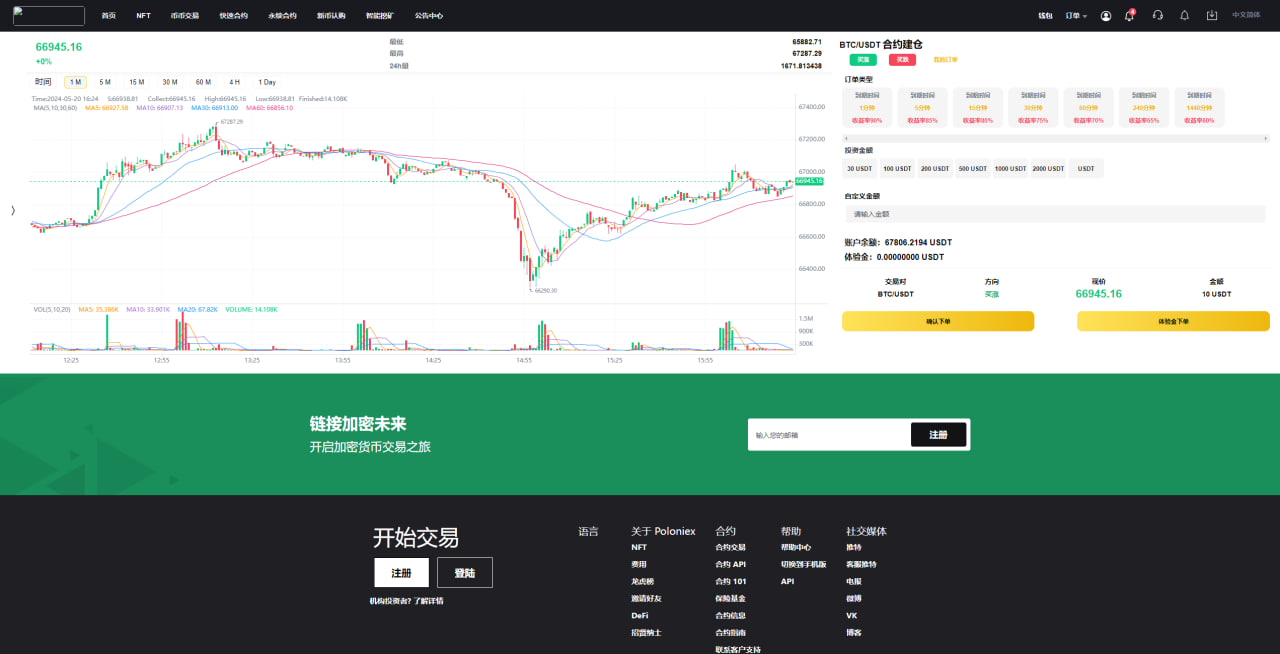Click the black 注册 button in green banner
The height and width of the screenshot is (654, 1280).
[x=938, y=435]
